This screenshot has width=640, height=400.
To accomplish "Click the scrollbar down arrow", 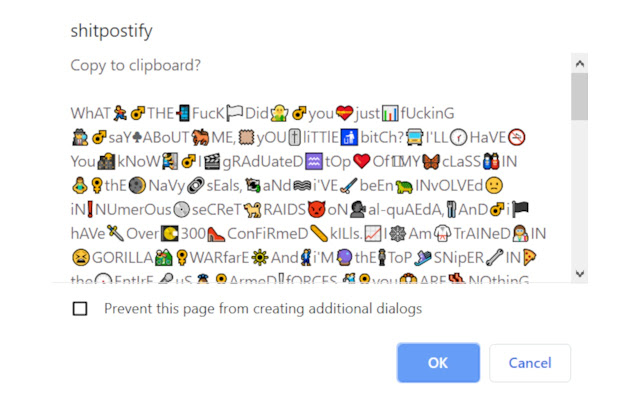I will [x=580, y=273].
